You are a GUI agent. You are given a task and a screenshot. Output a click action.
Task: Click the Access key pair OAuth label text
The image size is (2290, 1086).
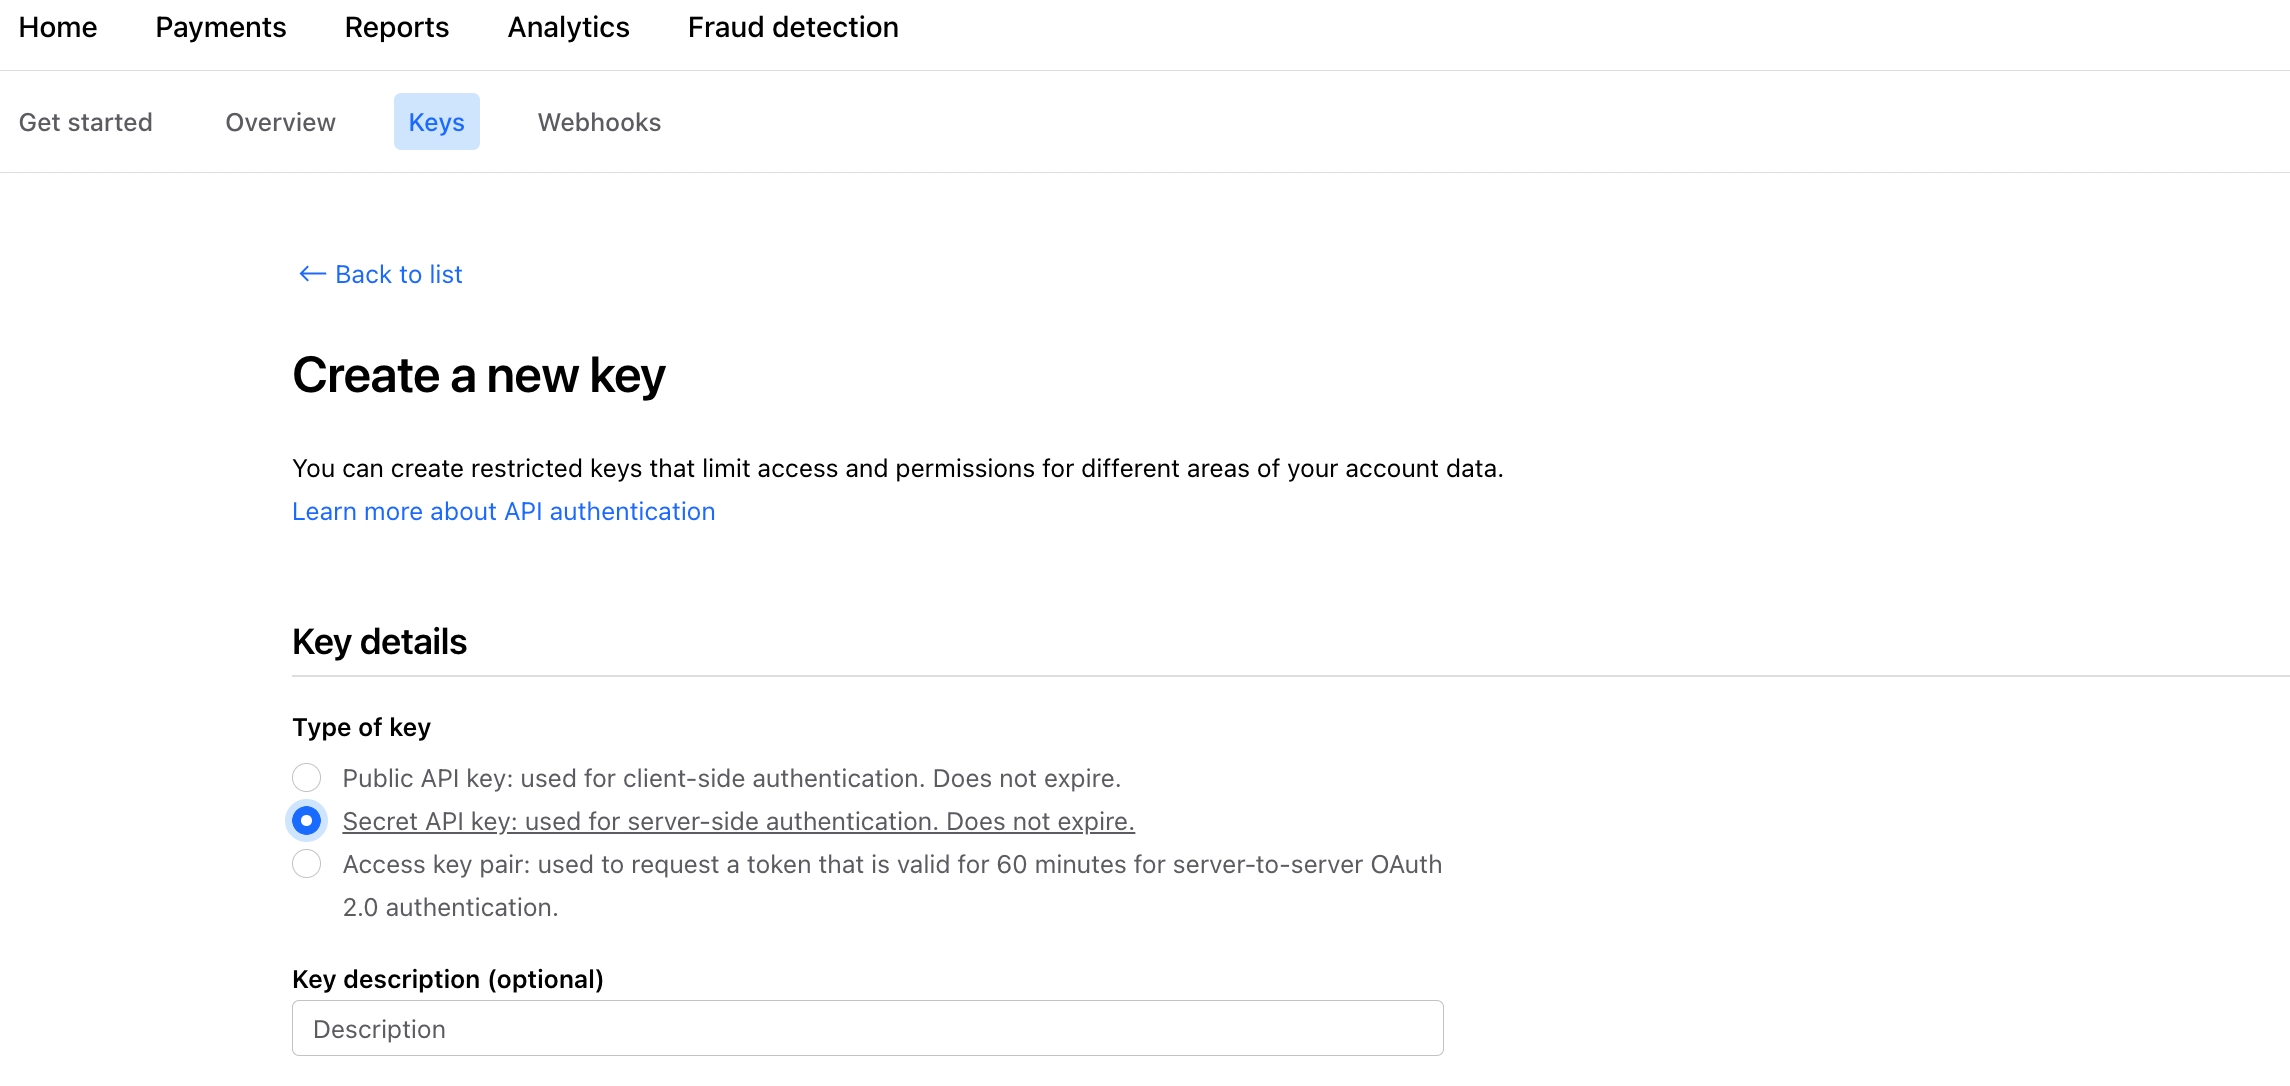(892, 864)
